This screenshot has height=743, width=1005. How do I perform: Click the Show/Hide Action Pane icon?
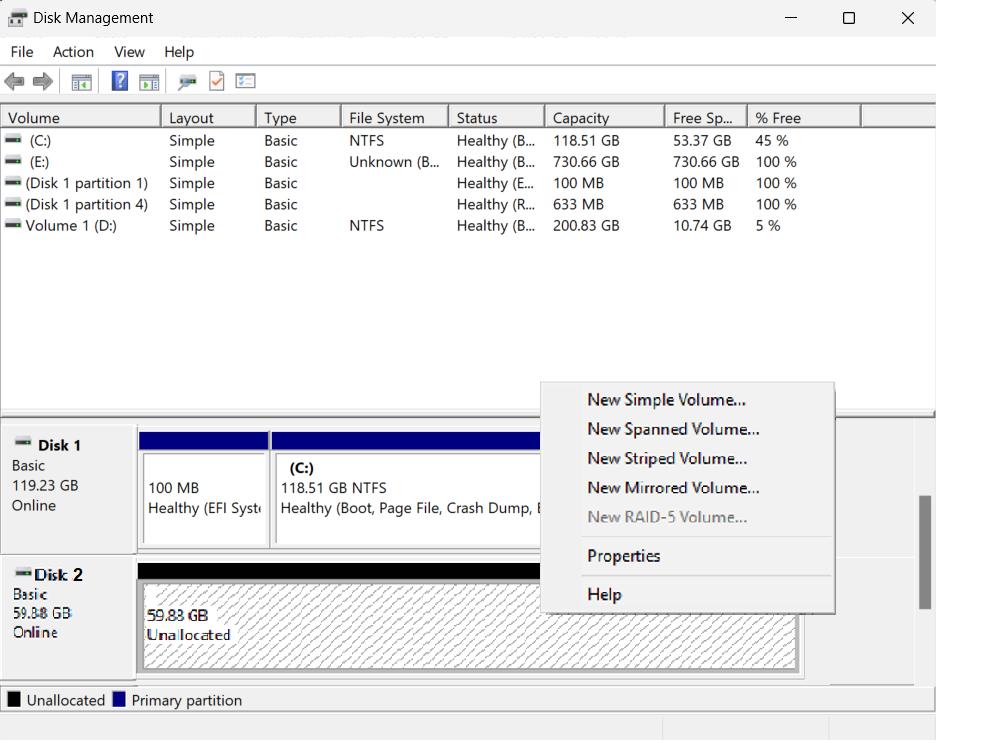point(149,81)
